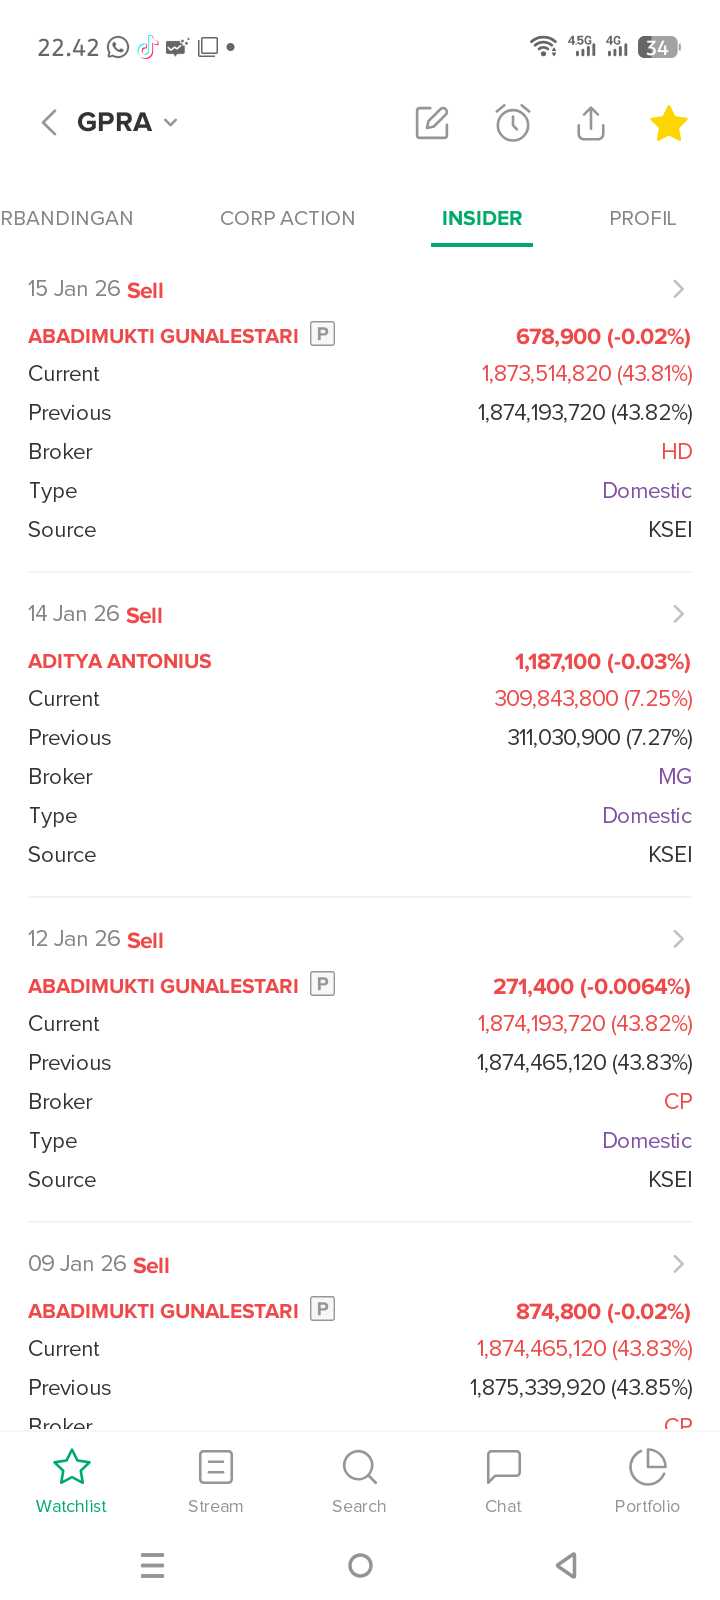The image size is (720, 1600).
Task: Expand the 09 Jan 26 sell entry chevron
Action: [678, 1264]
